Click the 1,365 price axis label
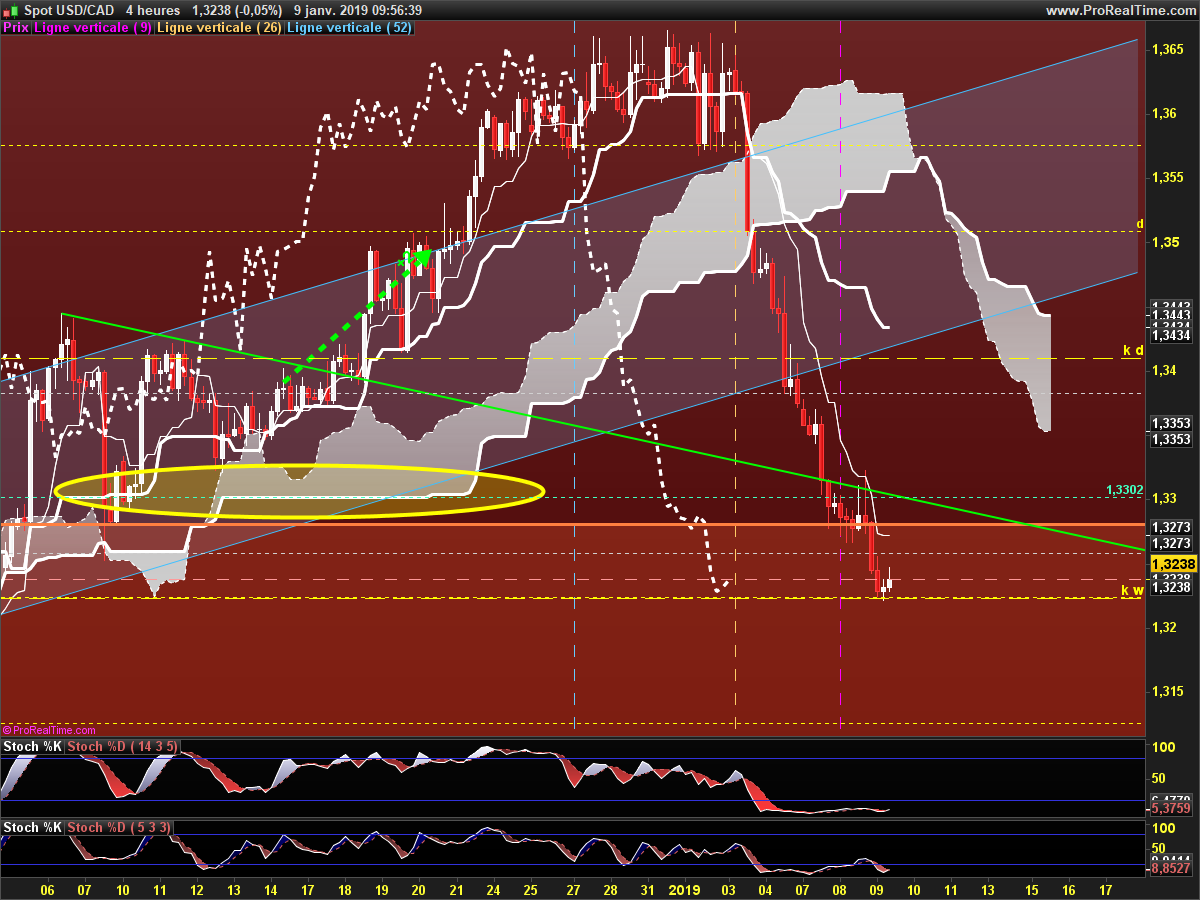The height and width of the screenshot is (900, 1200). point(1168,48)
